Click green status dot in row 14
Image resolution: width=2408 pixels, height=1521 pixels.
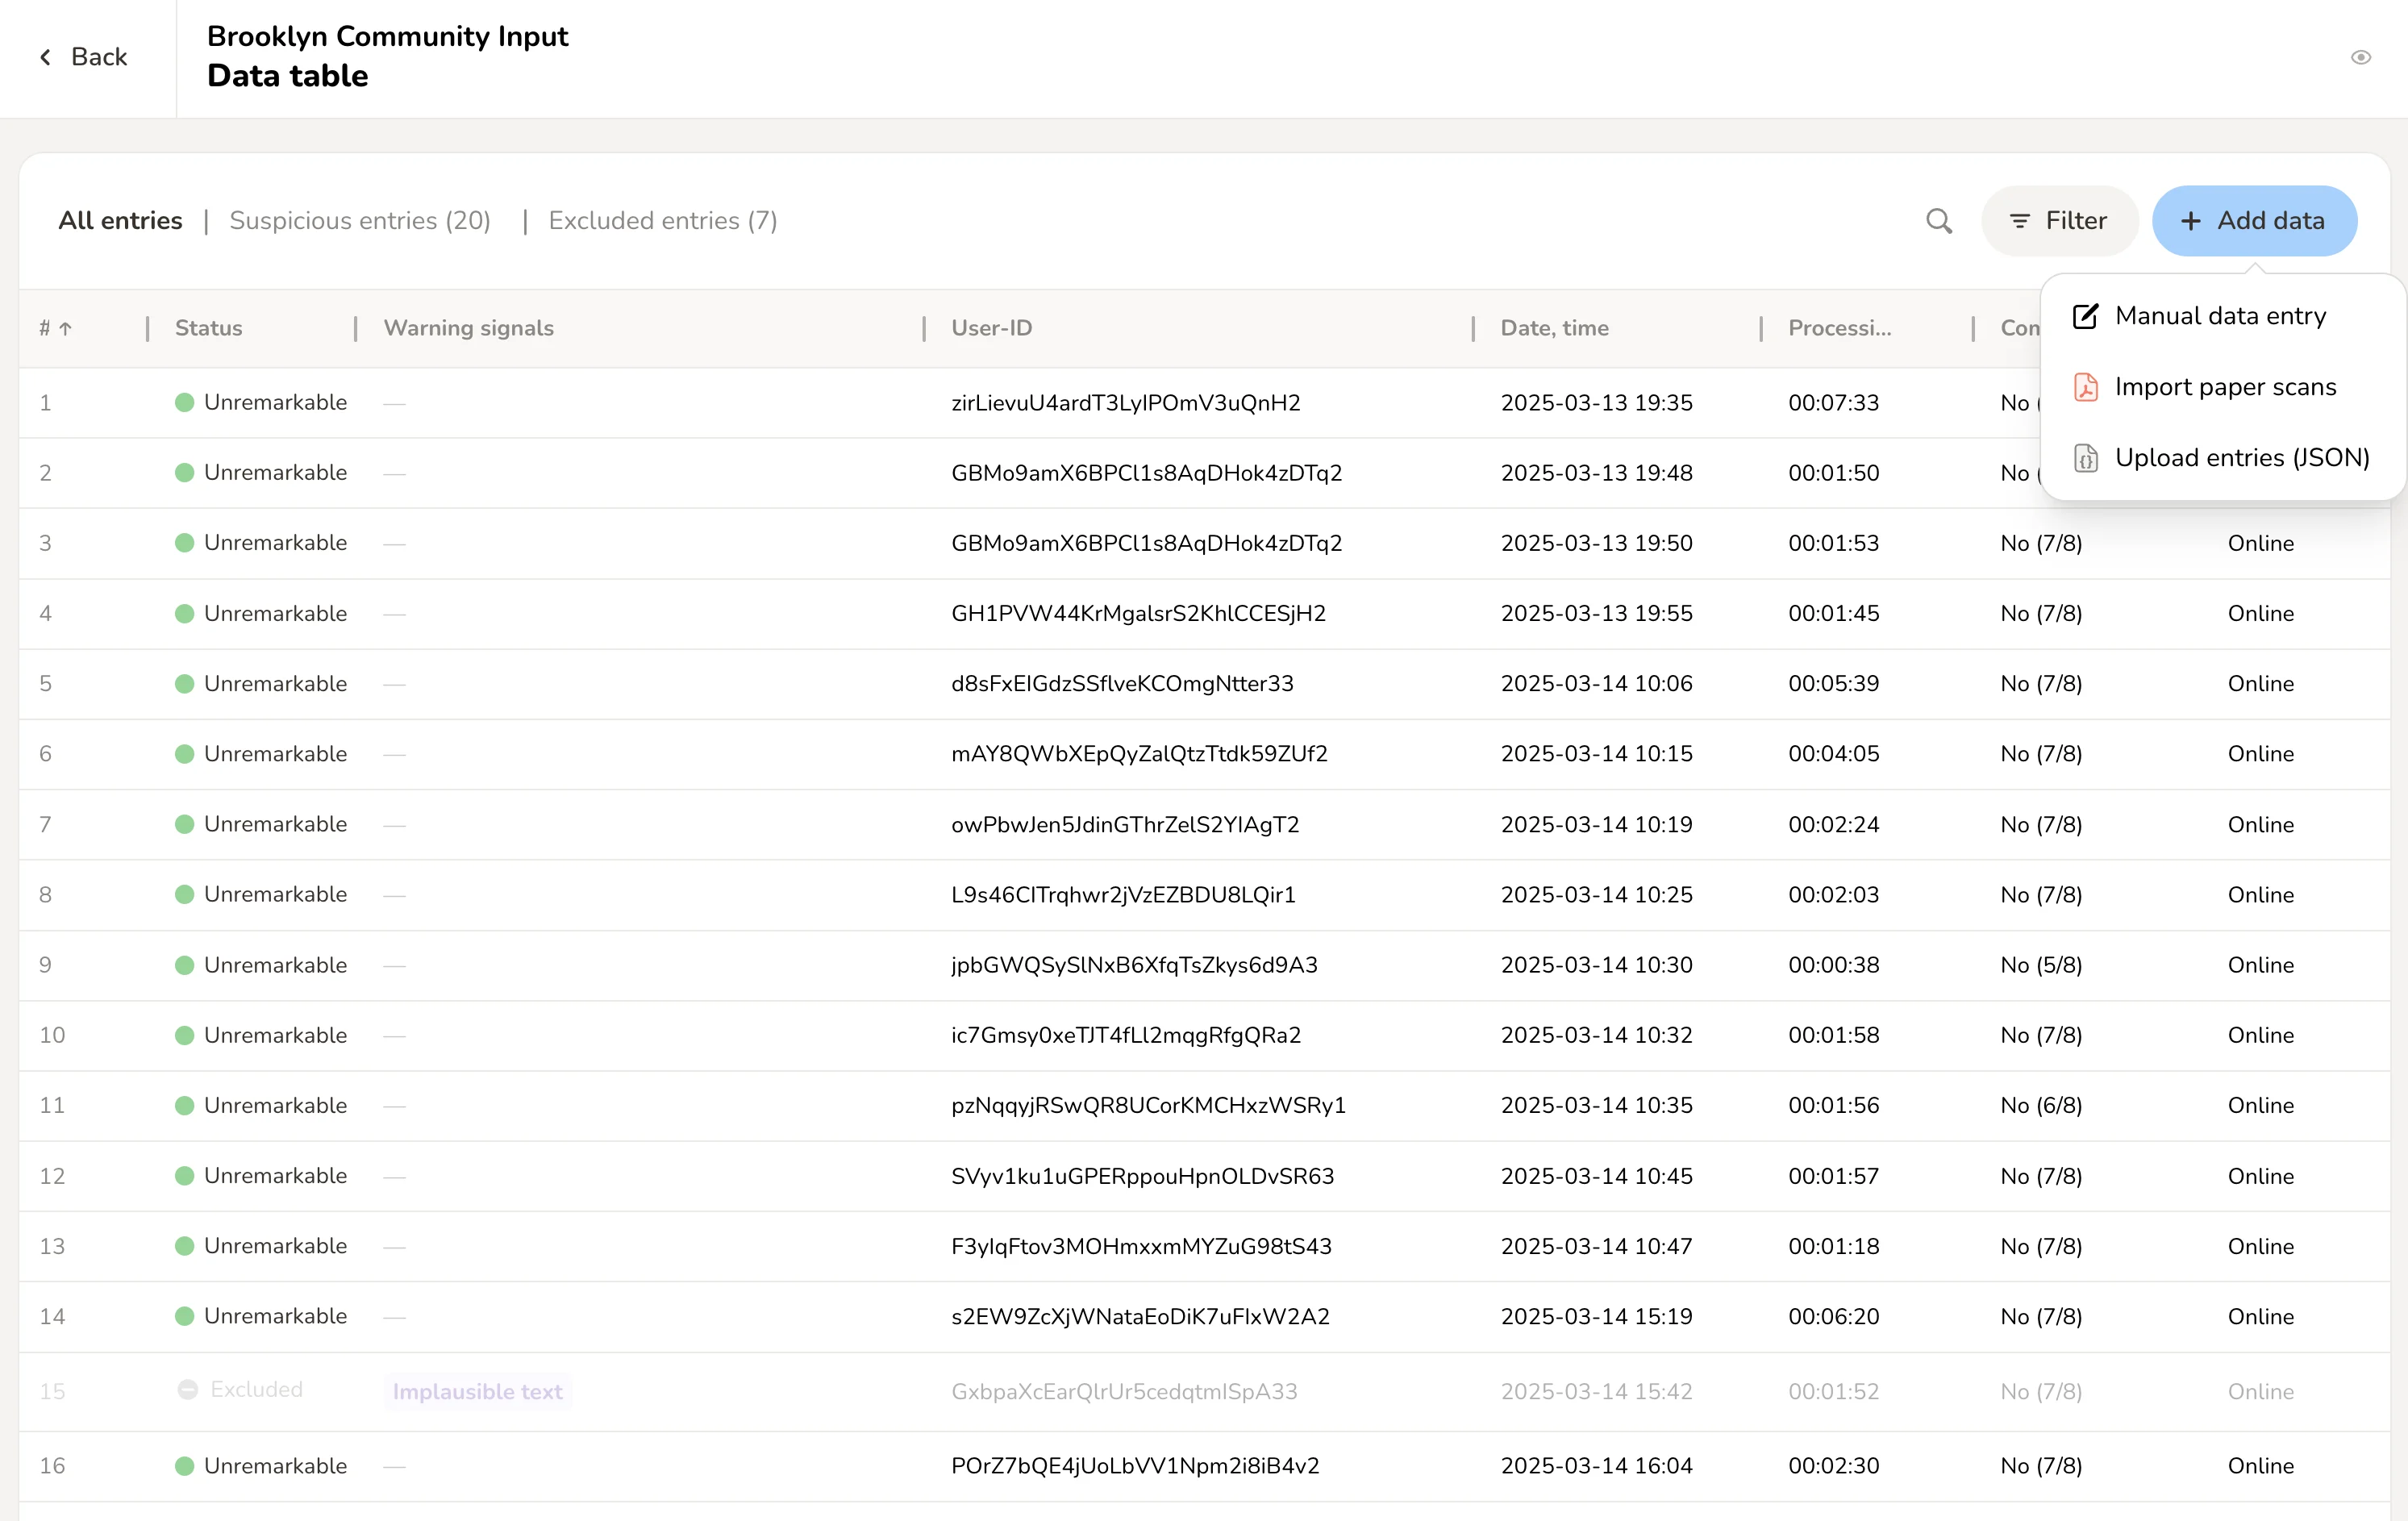pos(184,1316)
